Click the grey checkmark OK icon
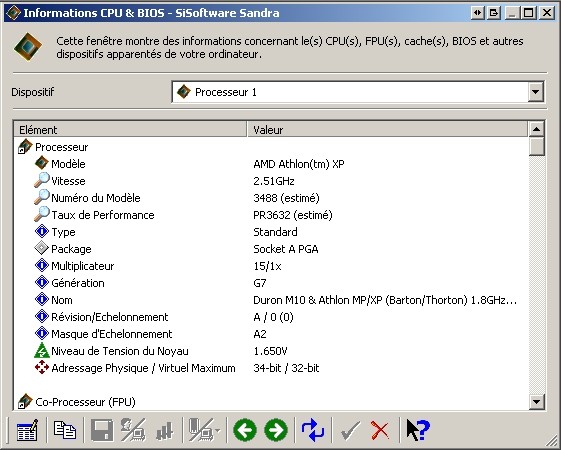 tap(350, 430)
